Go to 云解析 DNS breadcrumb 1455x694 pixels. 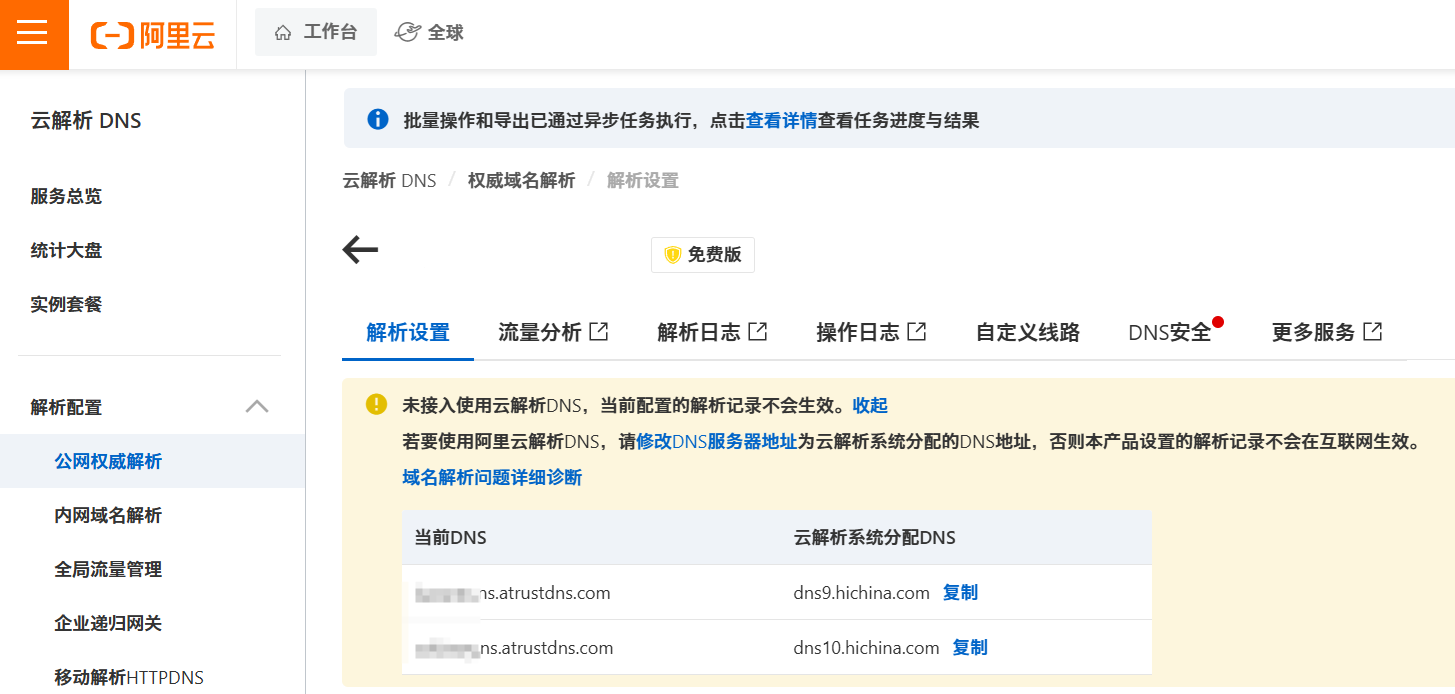pos(390,180)
